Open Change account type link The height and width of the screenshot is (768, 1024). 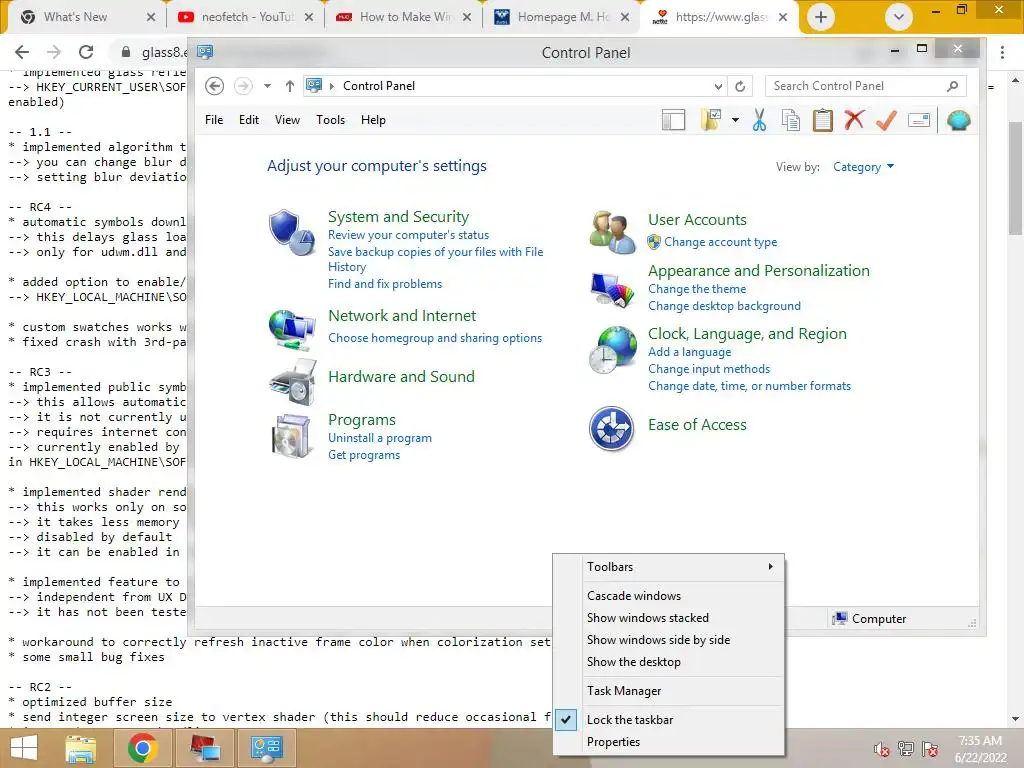click(720, 242)
